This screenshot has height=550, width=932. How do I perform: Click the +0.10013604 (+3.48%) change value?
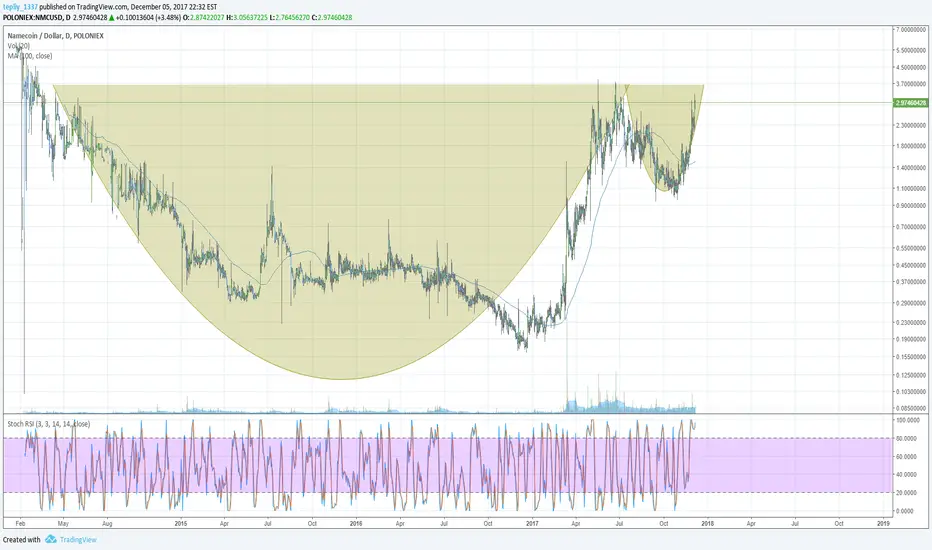(149, 18)
